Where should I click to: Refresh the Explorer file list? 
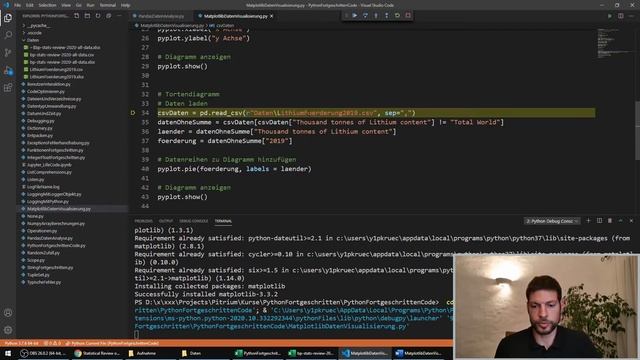coord(98,16)
